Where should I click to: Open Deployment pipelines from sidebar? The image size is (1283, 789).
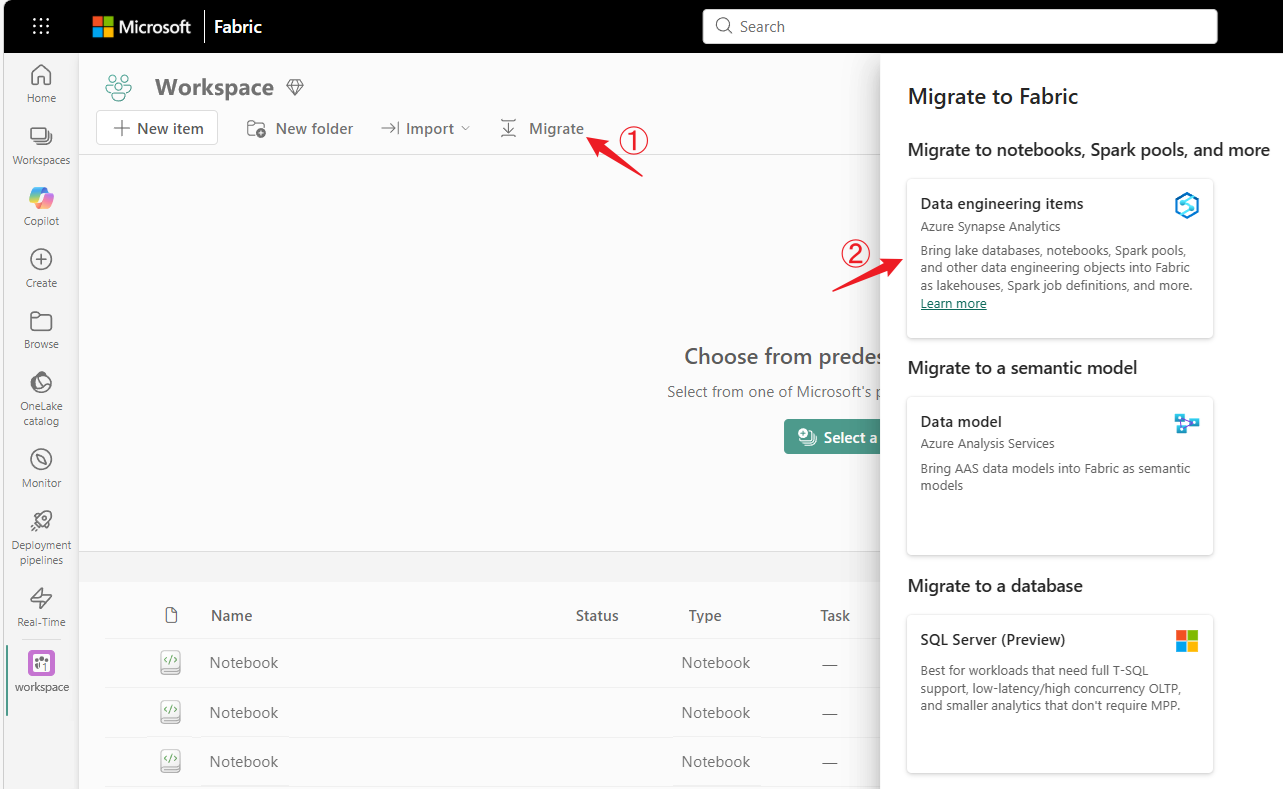tap(41, 538)
